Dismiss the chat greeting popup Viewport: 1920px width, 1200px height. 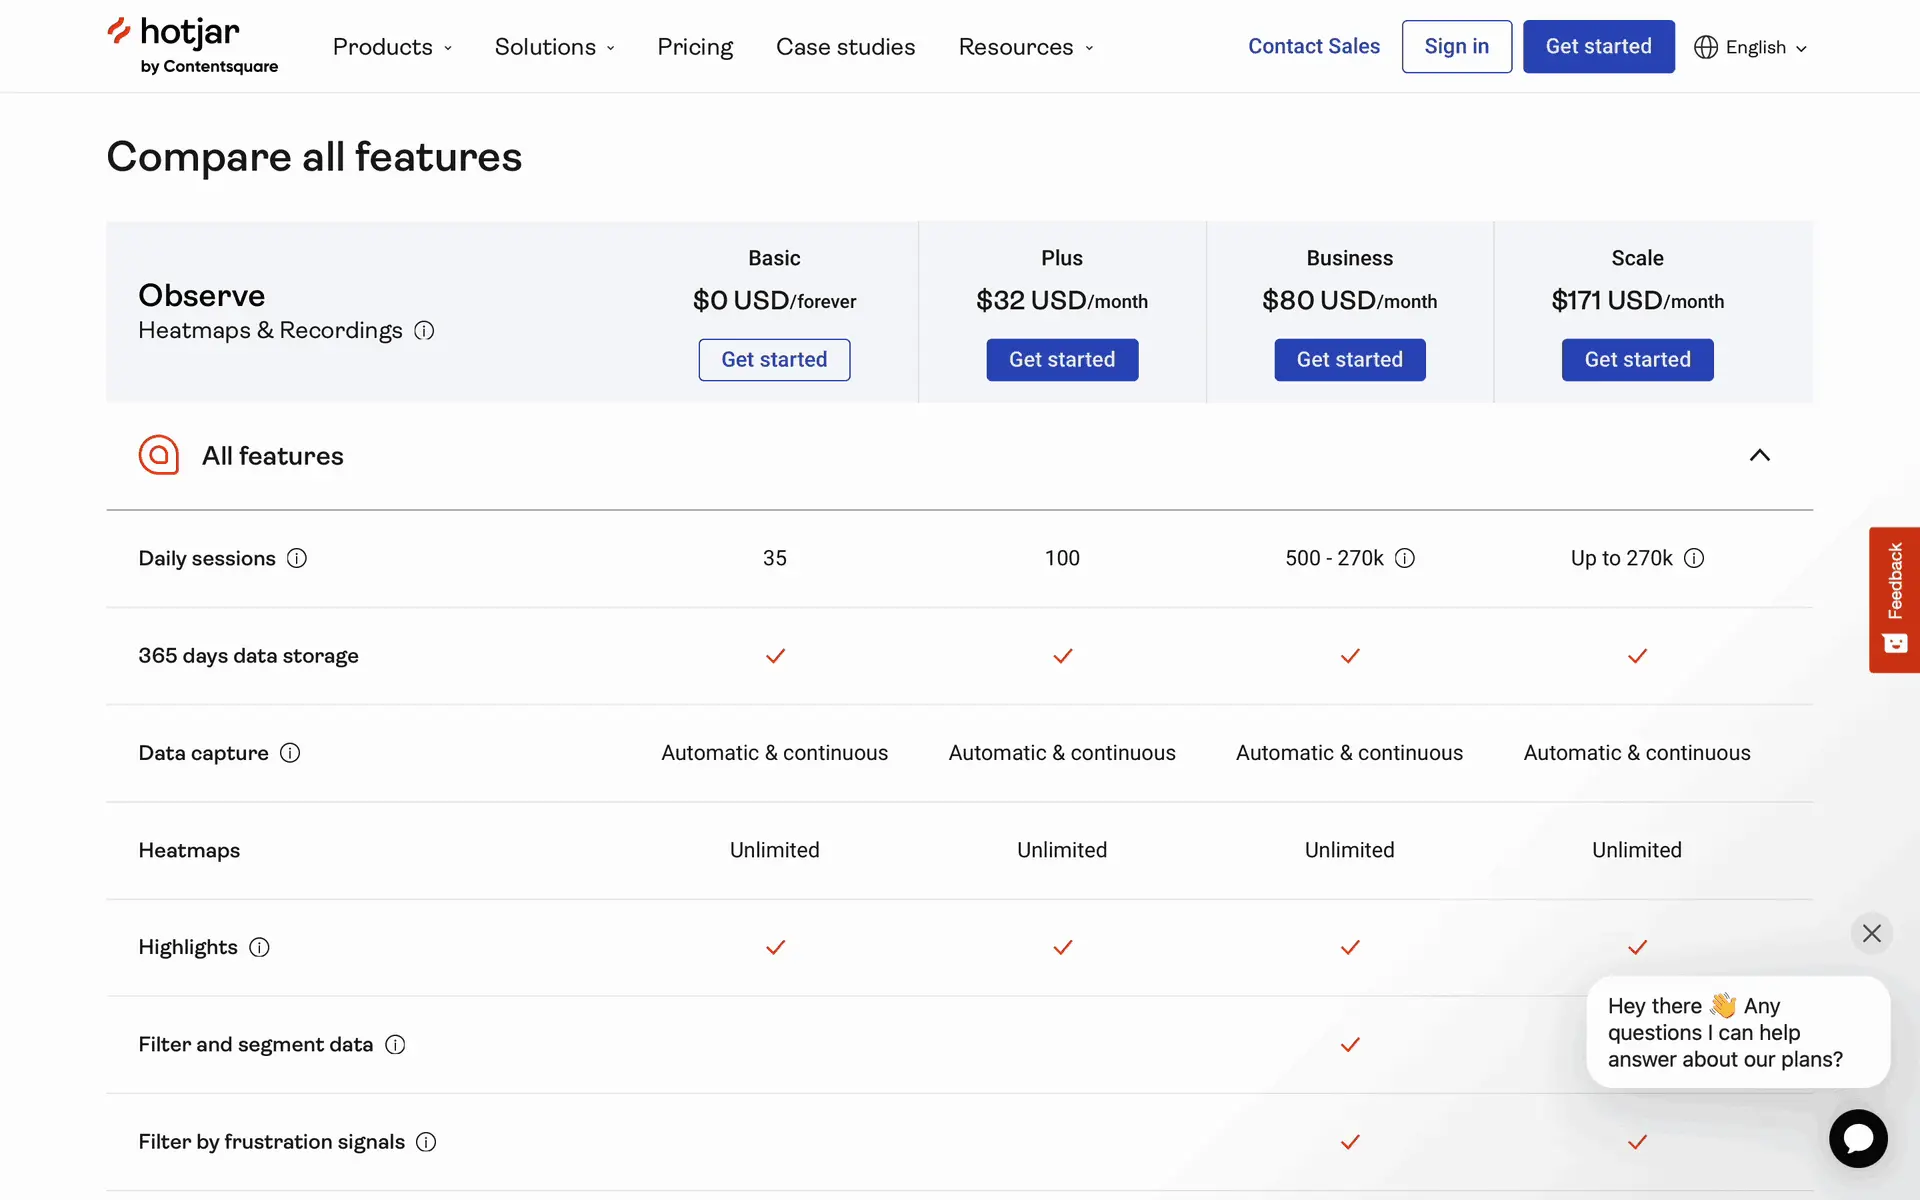[1872, 933]
